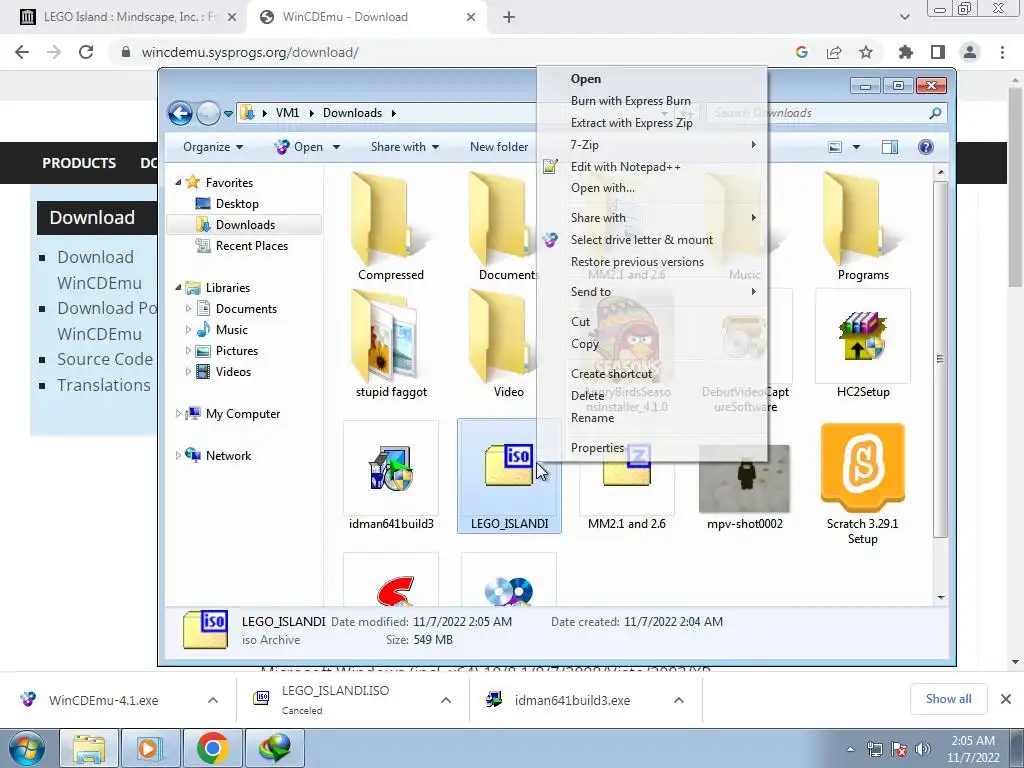This screenshot has width=1024, height=768.
Task: Click the Translations link
Action: point(104,385)
